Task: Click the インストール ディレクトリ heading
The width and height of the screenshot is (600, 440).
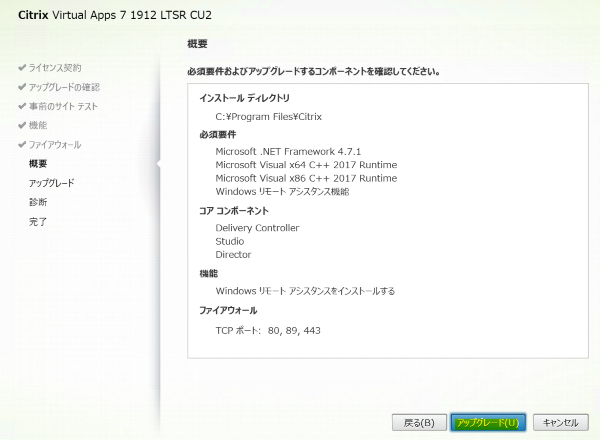Action: tap(245, 98)
